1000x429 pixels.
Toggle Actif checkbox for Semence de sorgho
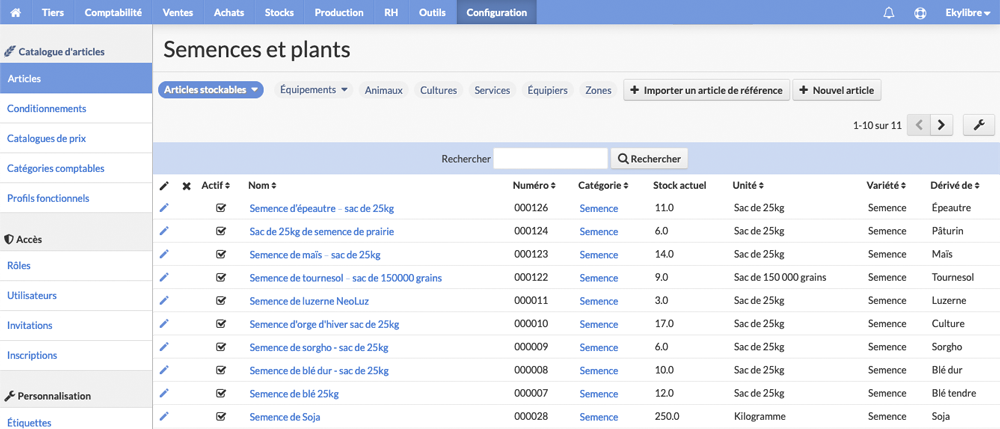[221, 347]
